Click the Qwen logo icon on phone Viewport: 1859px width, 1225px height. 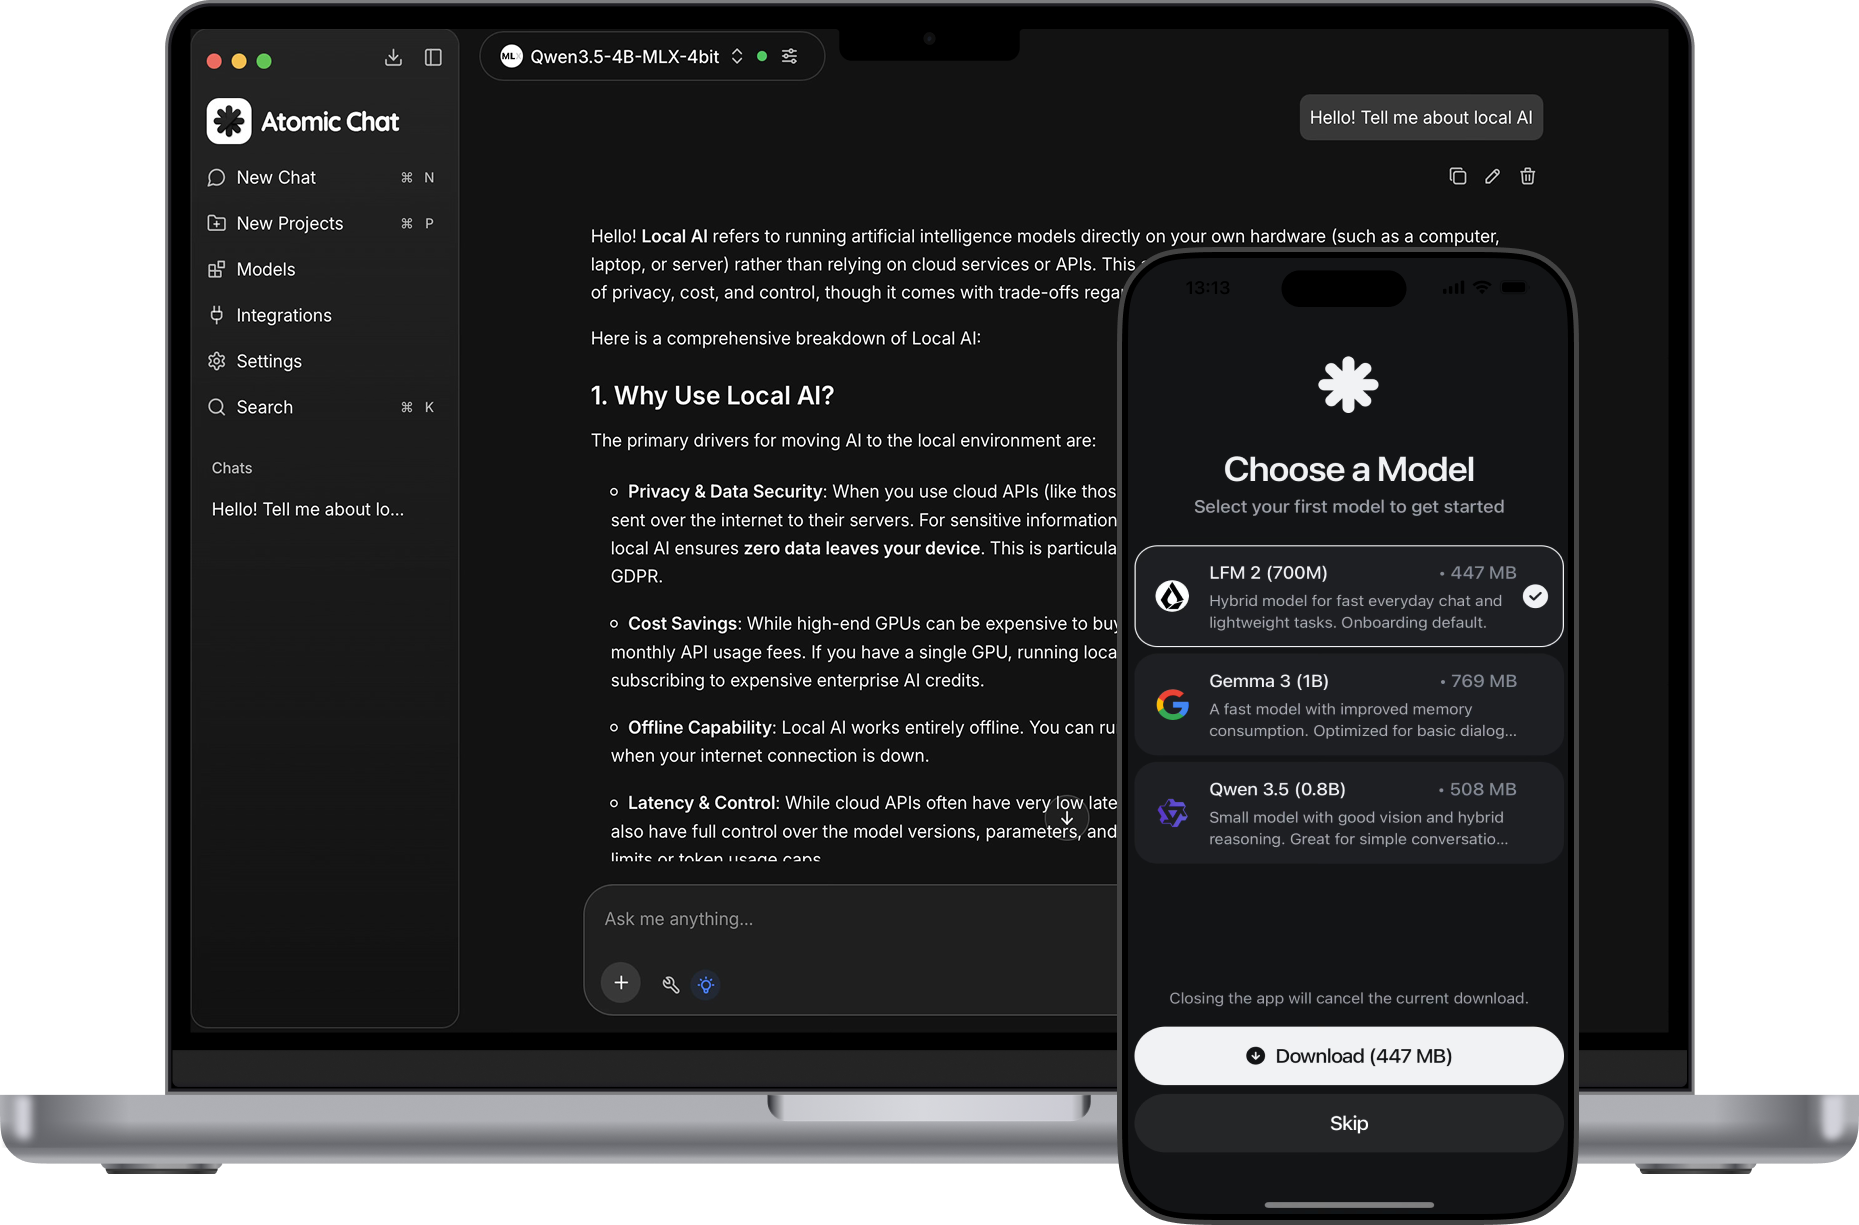[1173, 813]
